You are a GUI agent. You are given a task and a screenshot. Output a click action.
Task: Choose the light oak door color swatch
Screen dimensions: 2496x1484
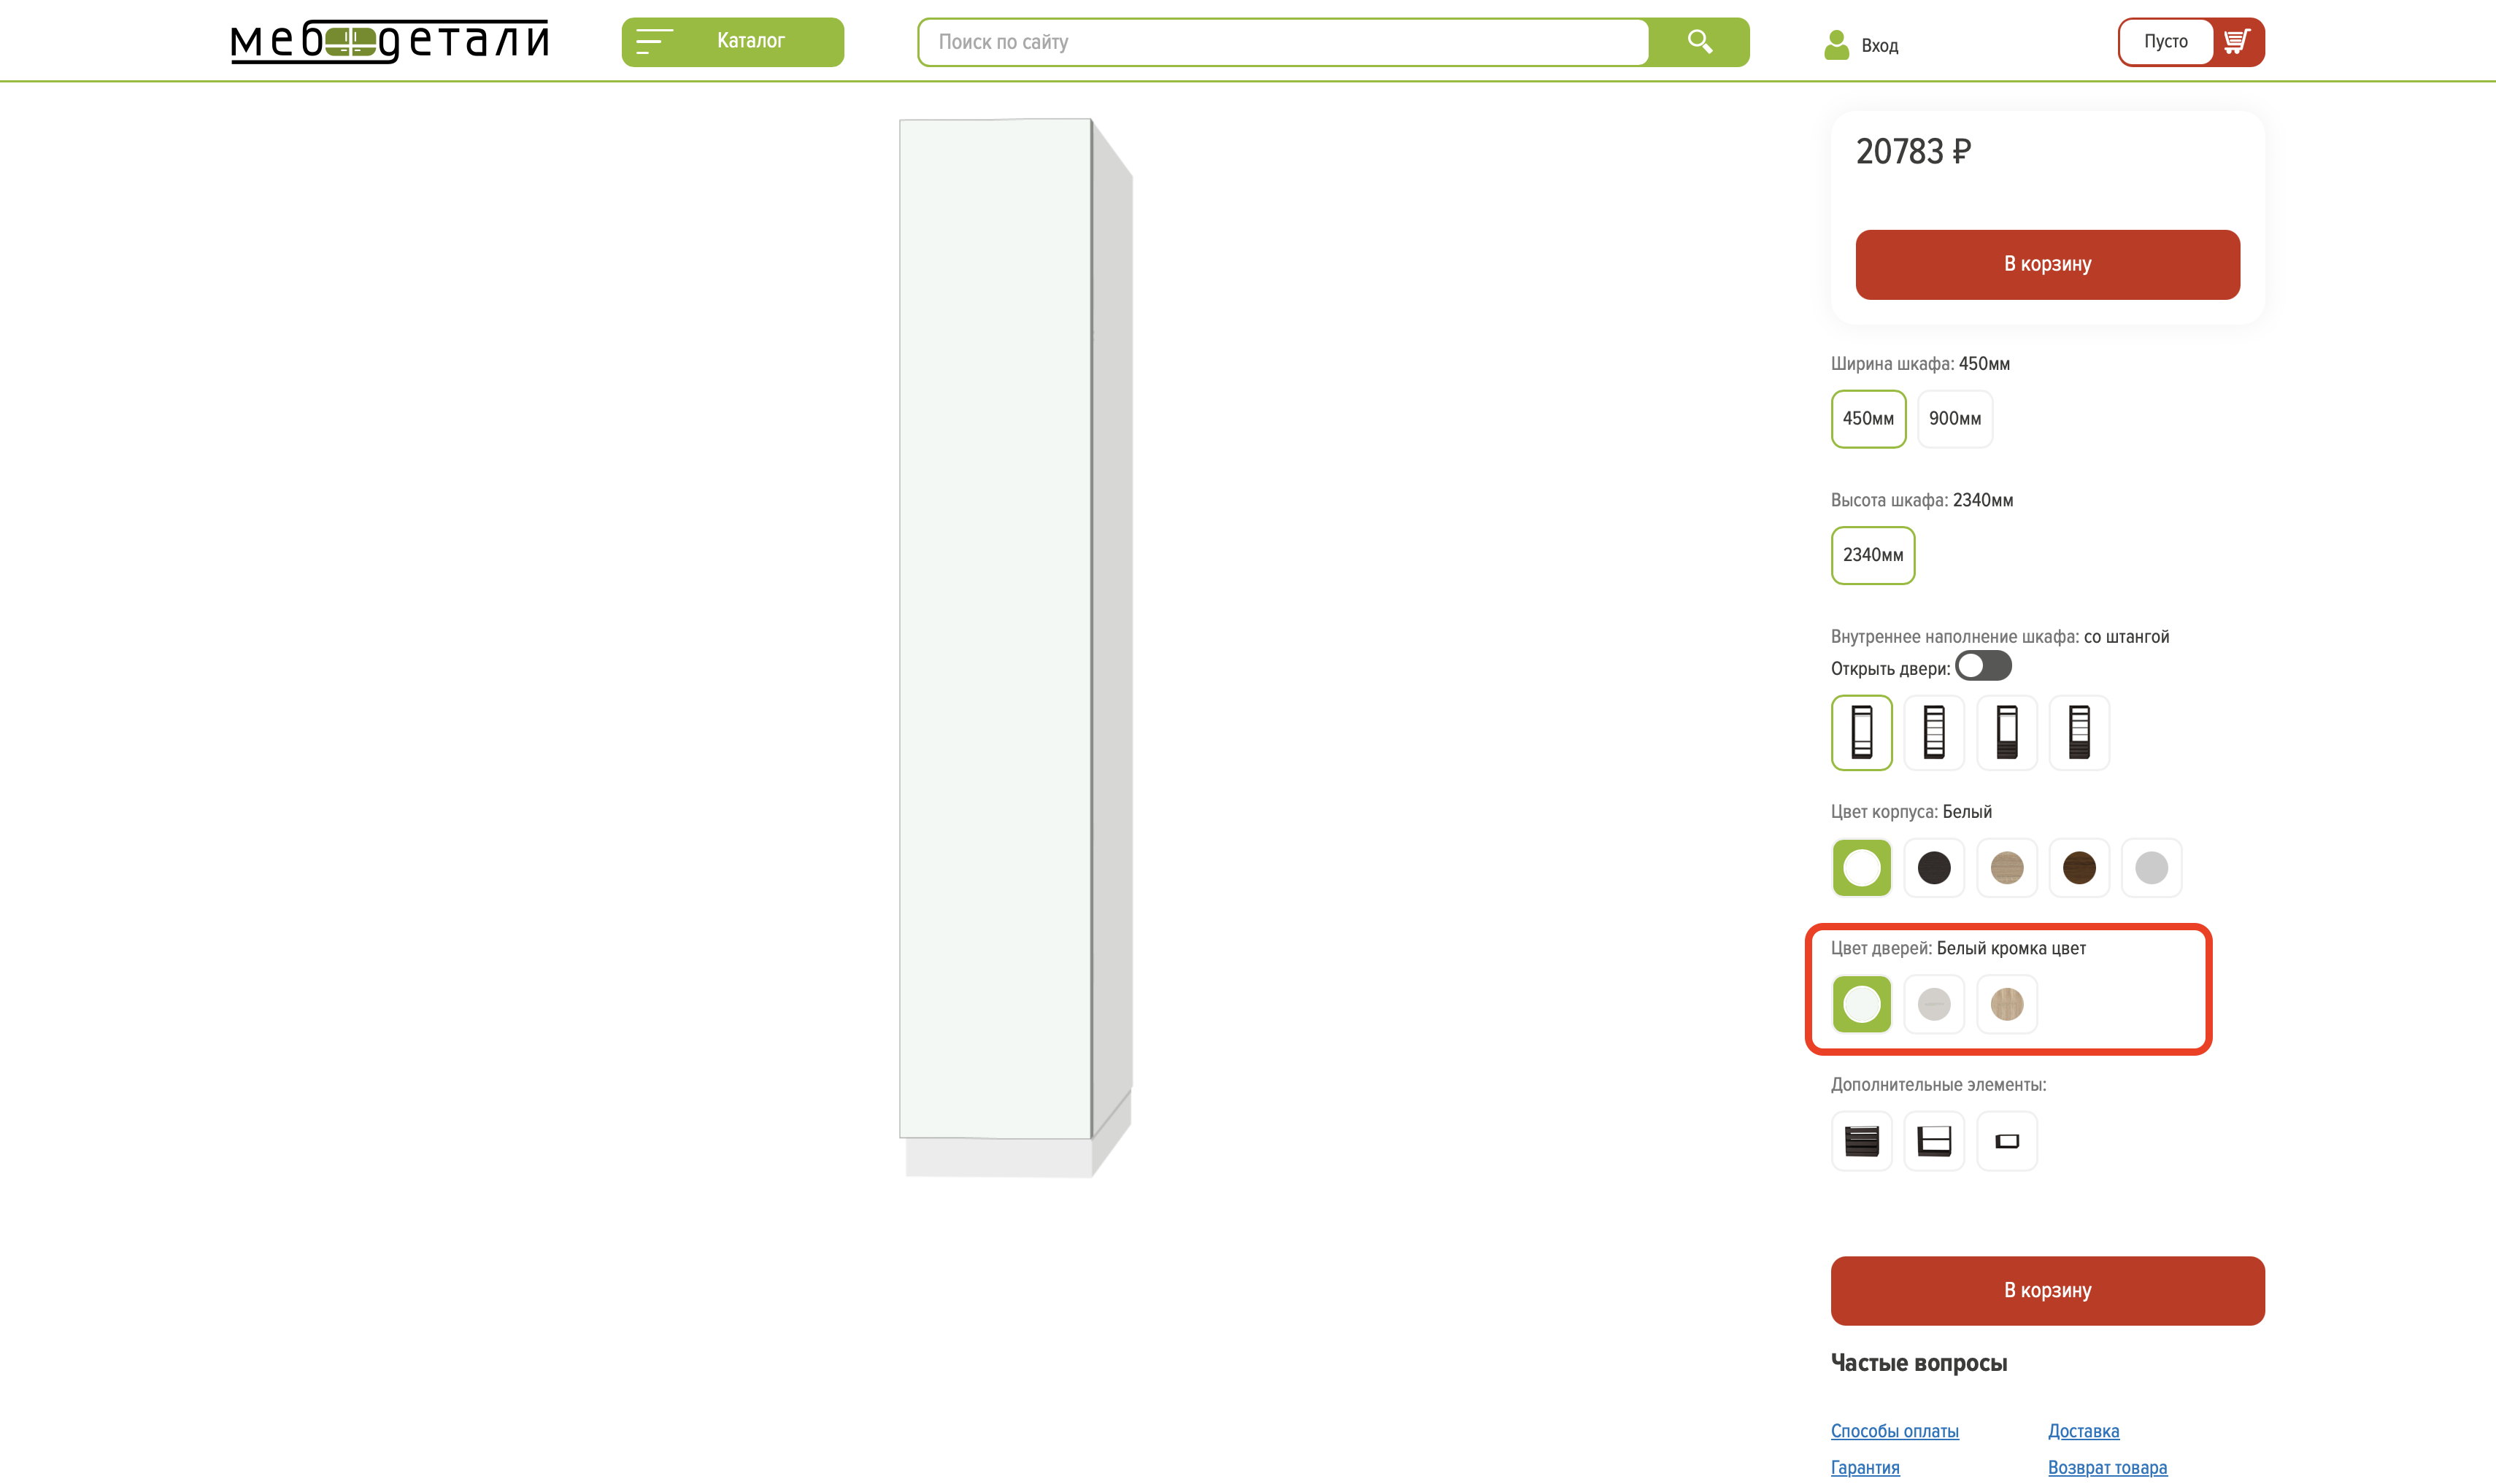pyautogui.click(x=2006, y=1004)
